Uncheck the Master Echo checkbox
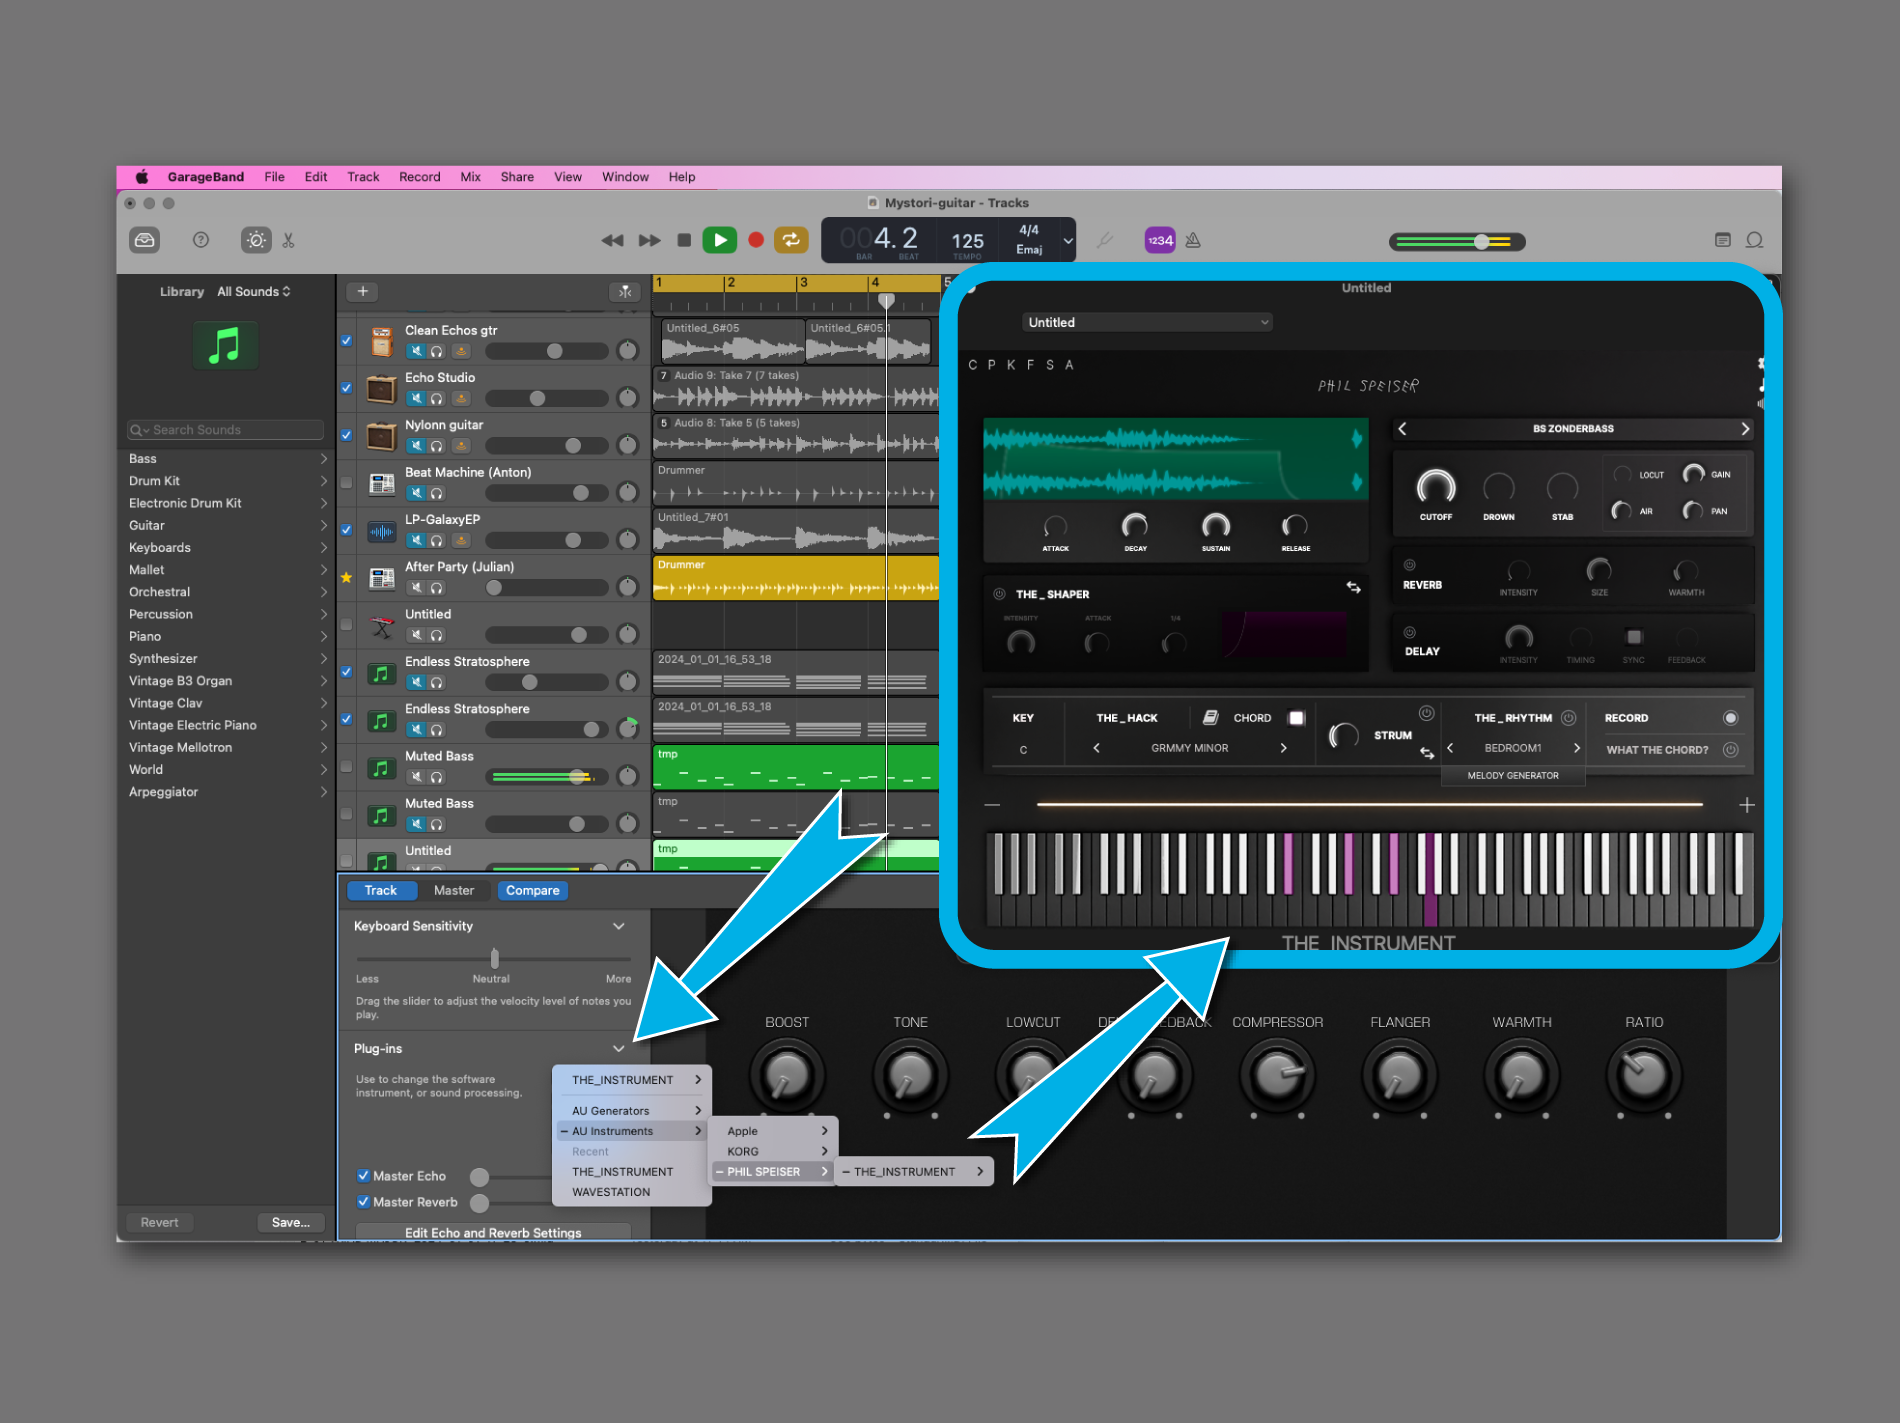The width and height of the screenshot is (1900, 1425). (364, 1176)
